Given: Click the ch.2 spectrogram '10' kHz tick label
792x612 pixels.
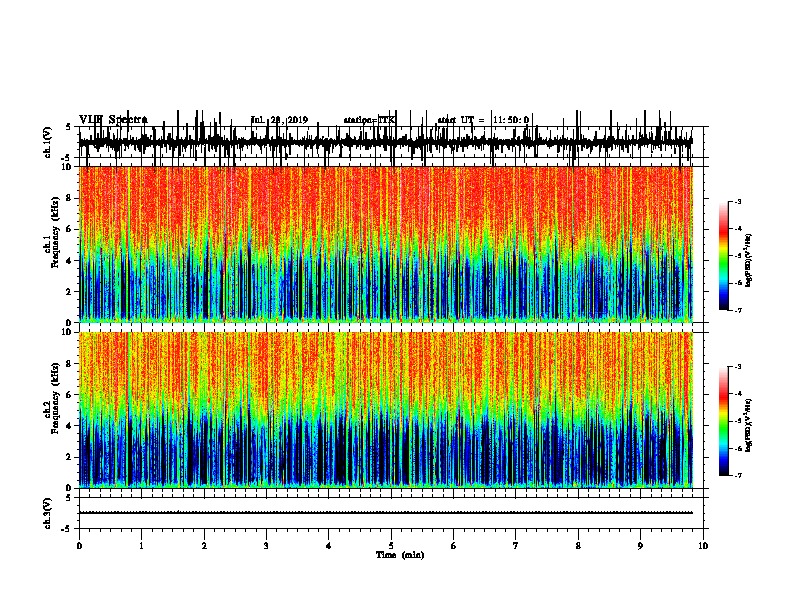Looking at the screenshot, I should tap(68, 332).
